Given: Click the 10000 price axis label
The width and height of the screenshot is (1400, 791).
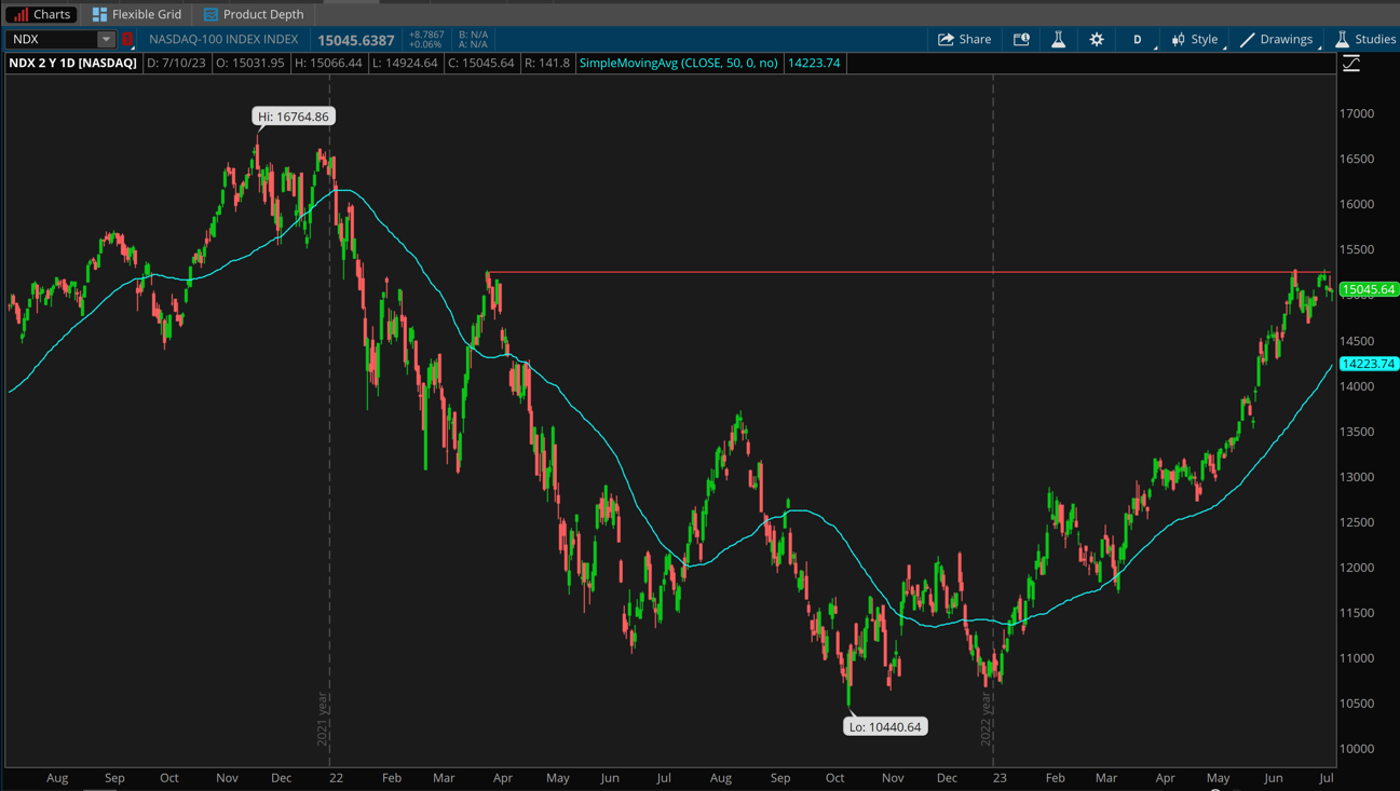Looking at the screenshot, I should coord(1357,748).
